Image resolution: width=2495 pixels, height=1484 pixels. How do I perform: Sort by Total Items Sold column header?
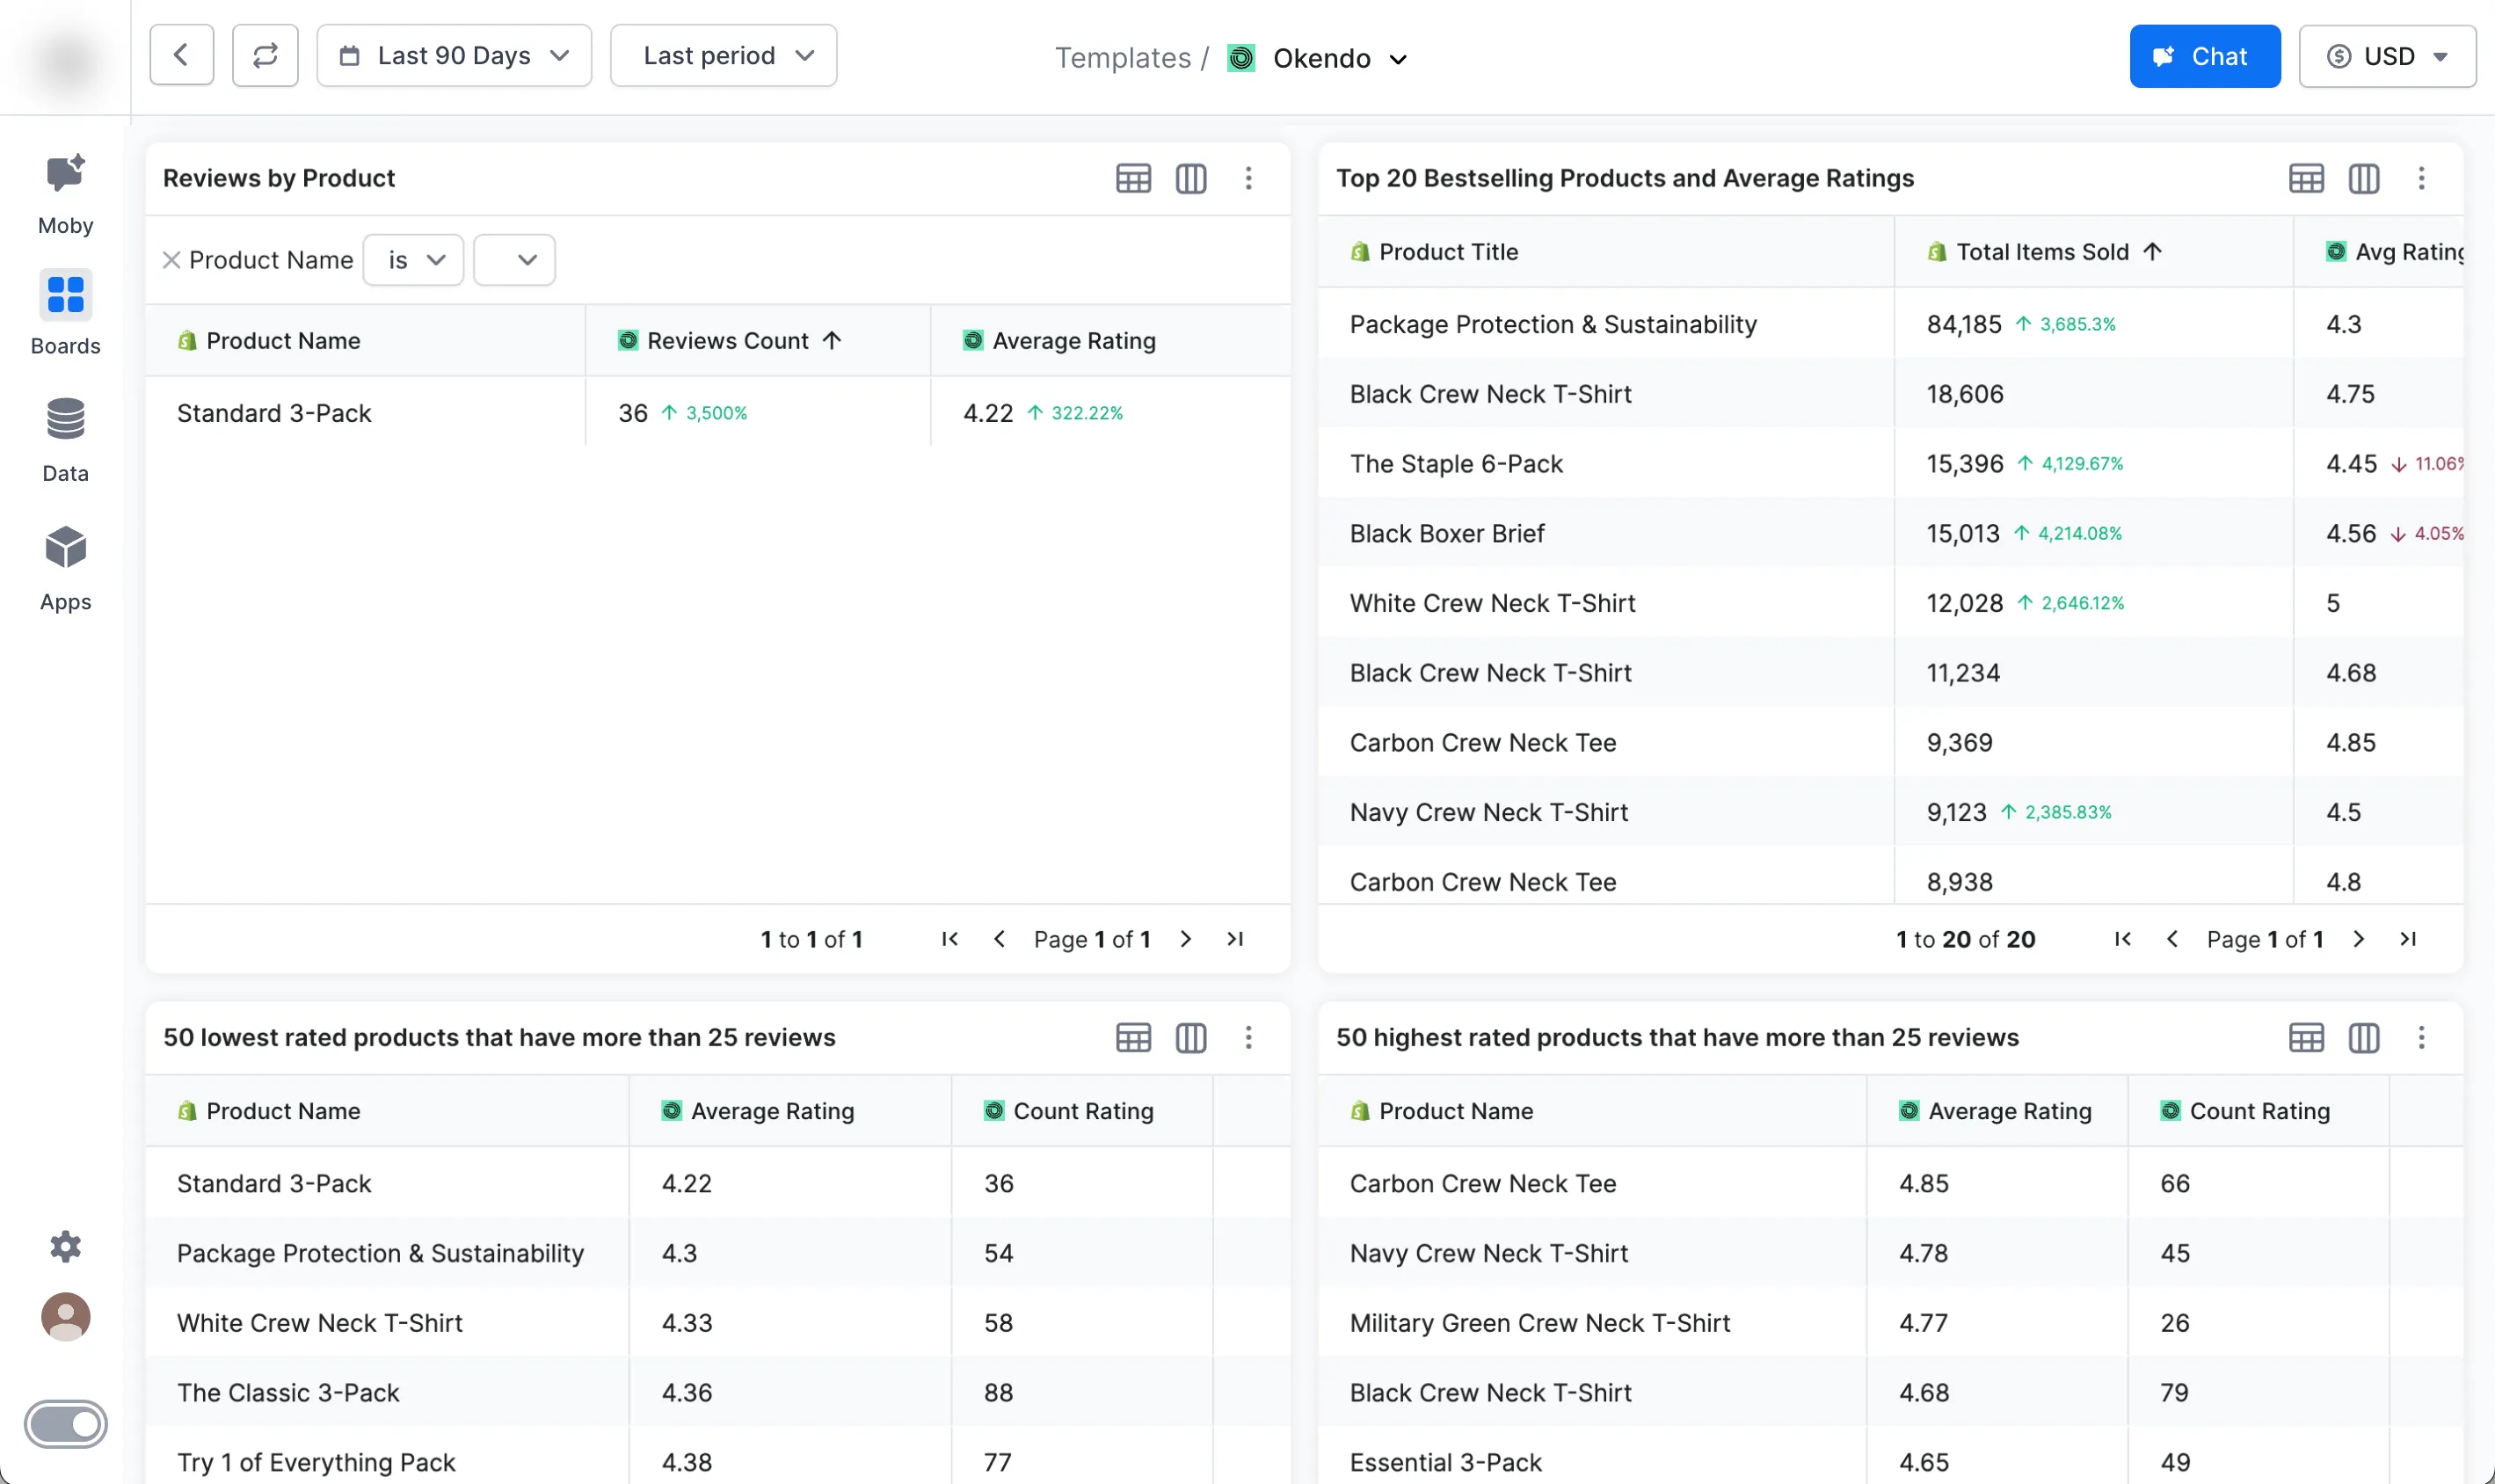tap(2041, 252)
